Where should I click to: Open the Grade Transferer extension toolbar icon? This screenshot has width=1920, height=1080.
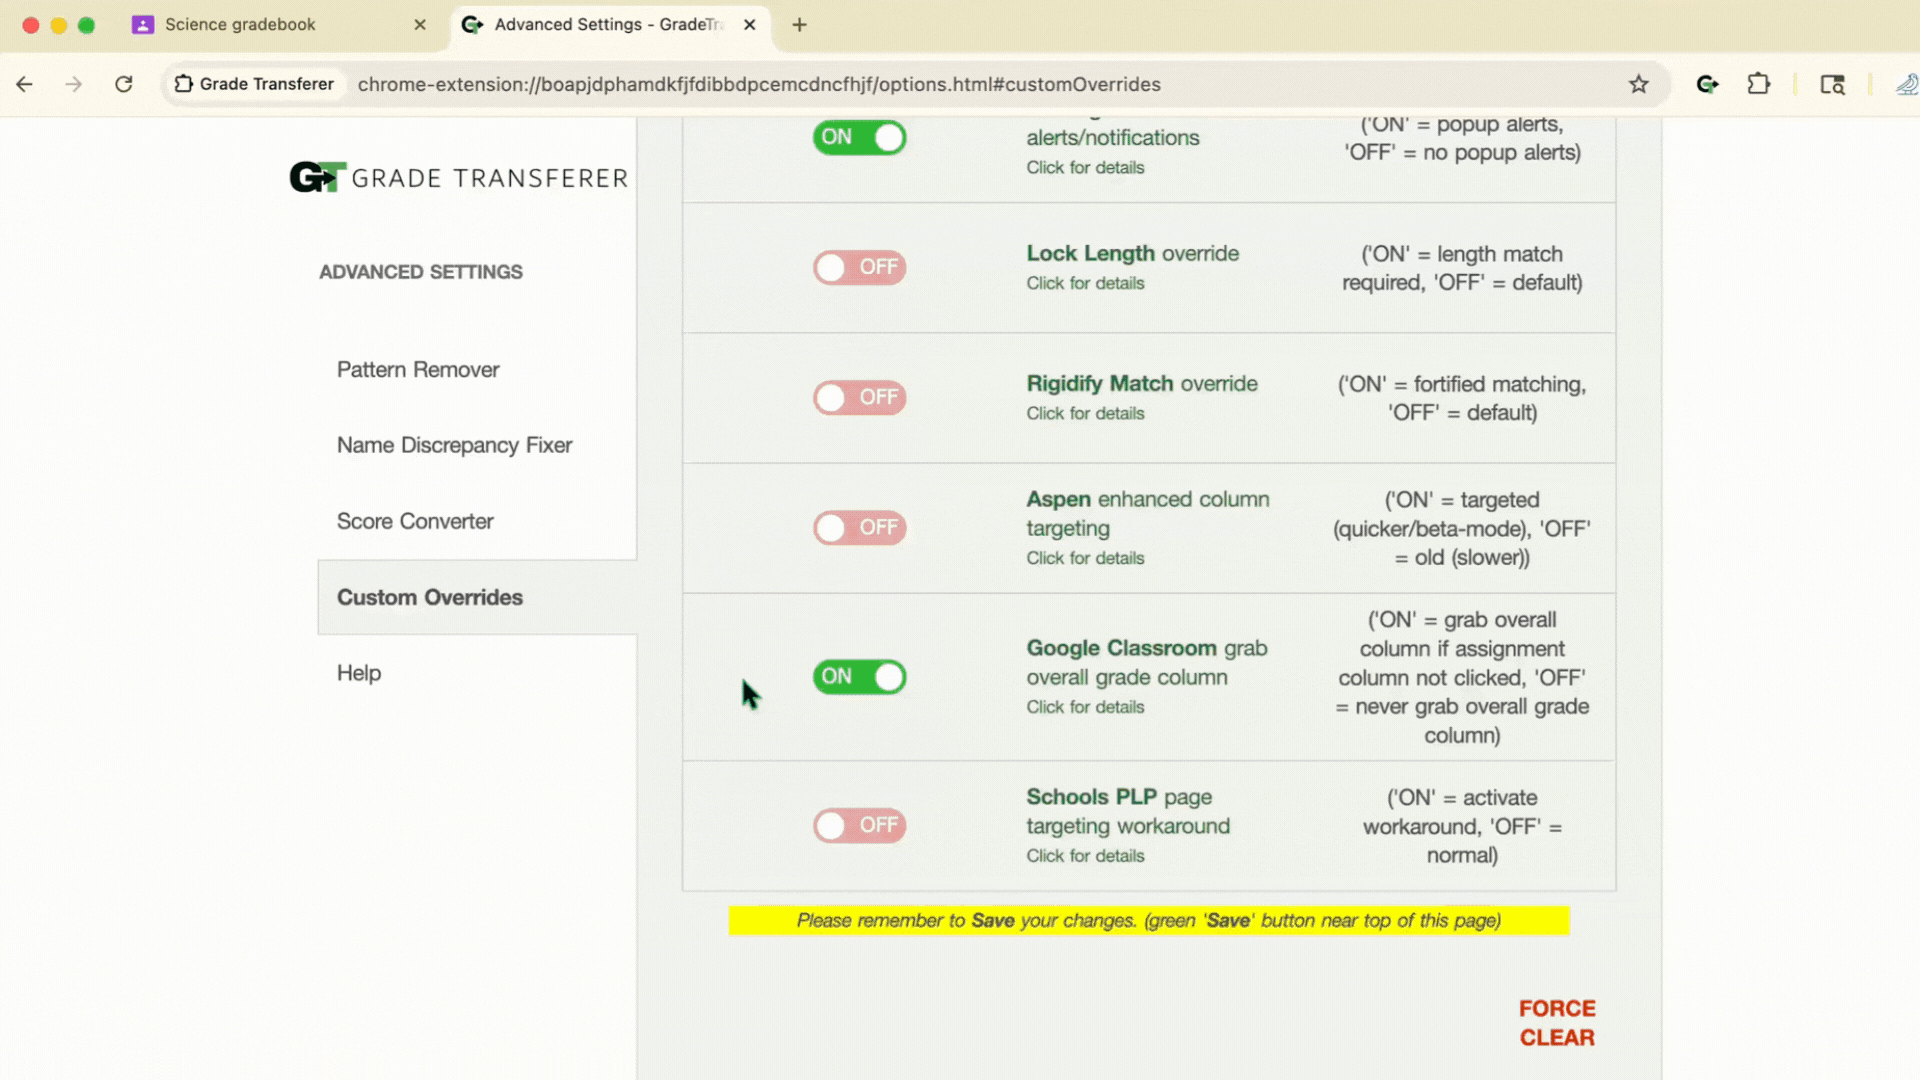(x=1707, y=84)
